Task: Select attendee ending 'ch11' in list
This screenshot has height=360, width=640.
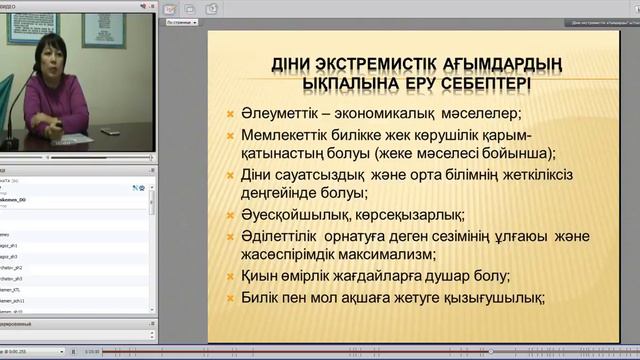Action: pyautogui.click(x=12, y=301)
